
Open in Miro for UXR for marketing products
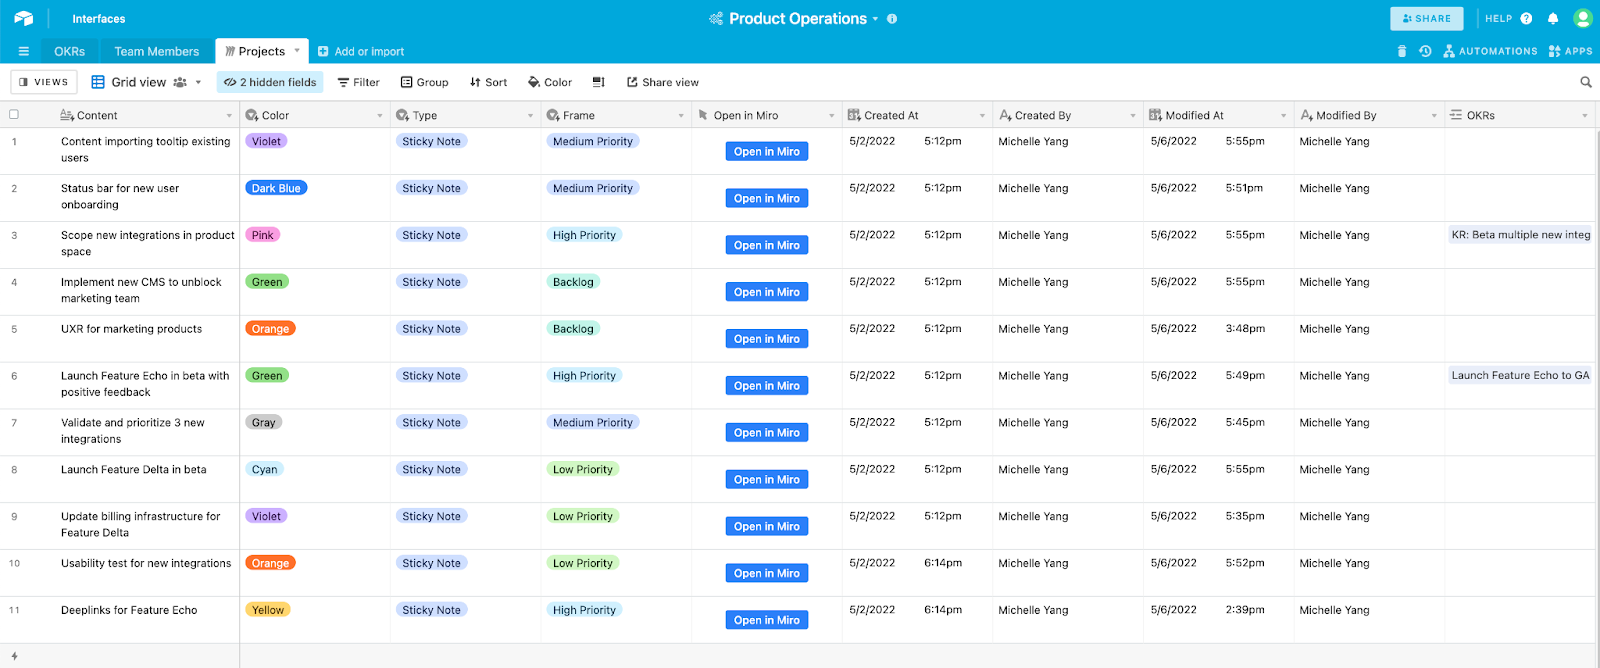(767, 339)
